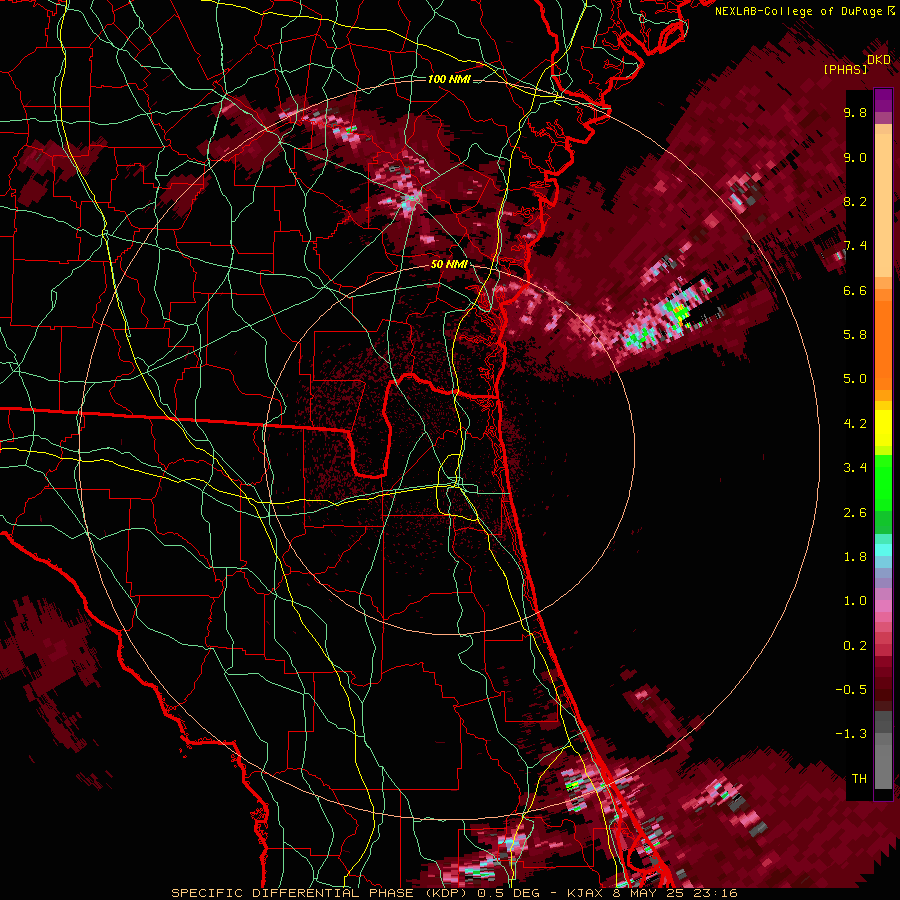This screenshot has height=900, width=900.
Task: Click the 50 NMI range ring label
Action: click(449, 265)
